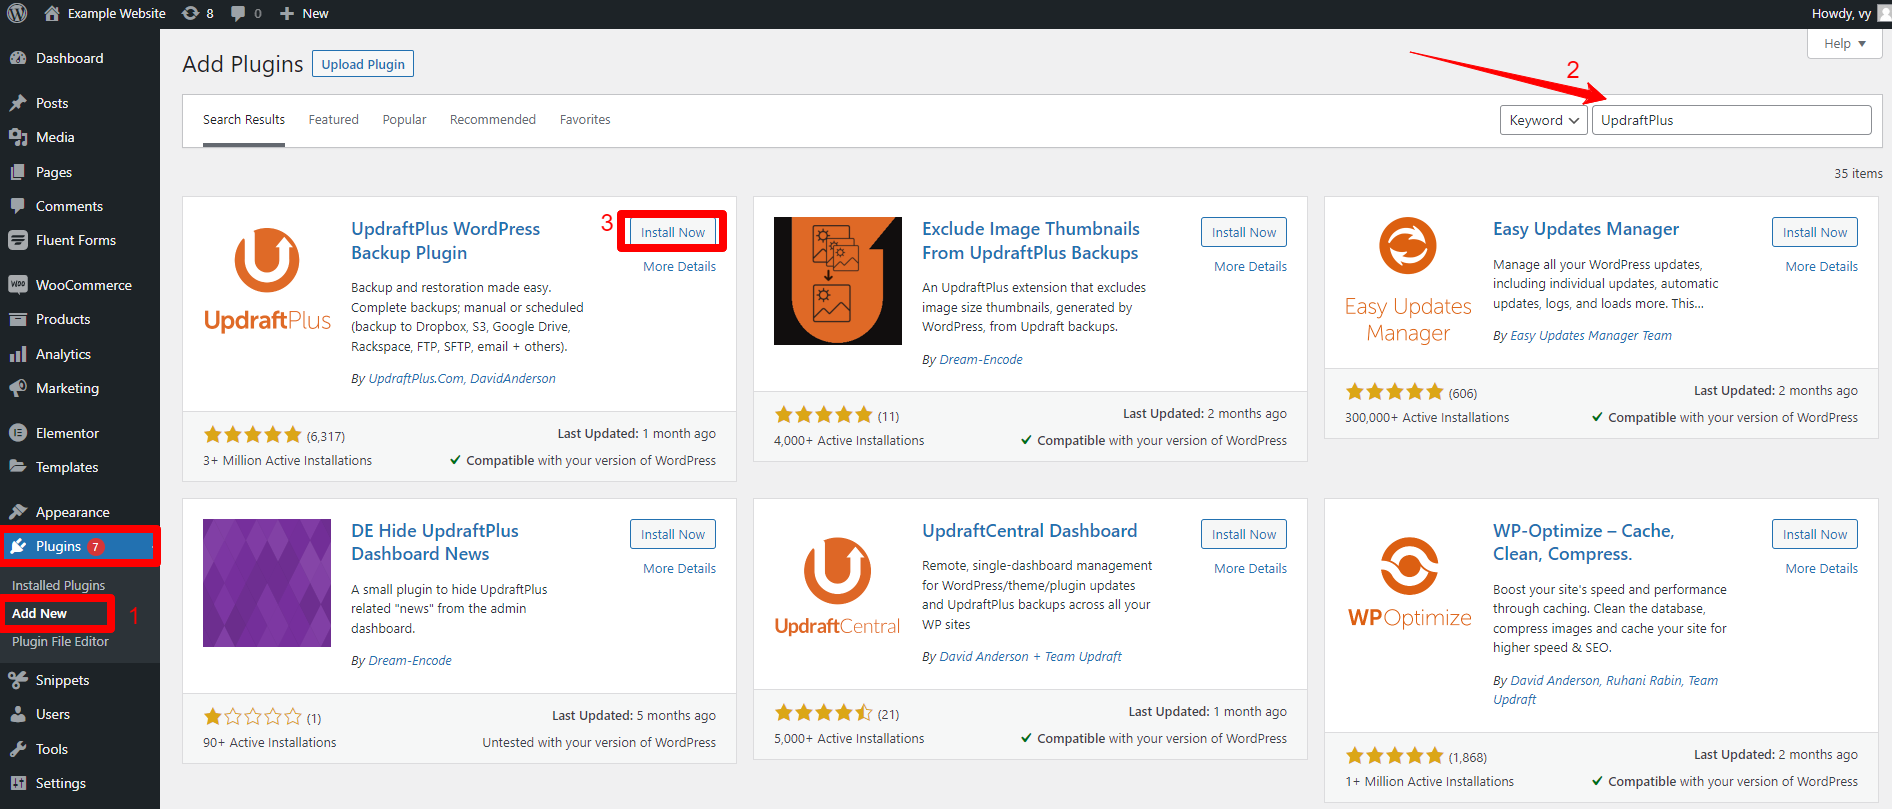1892x809 pixels.
Task: Open More Details for DE Hide UpdraftPlus
Action: (679, 568)
